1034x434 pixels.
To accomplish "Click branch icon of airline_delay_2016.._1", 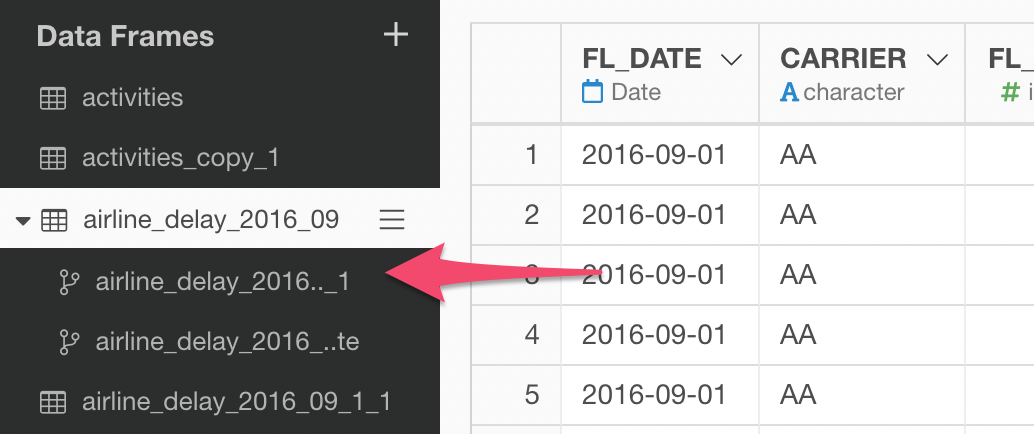I will coord(69,282).
